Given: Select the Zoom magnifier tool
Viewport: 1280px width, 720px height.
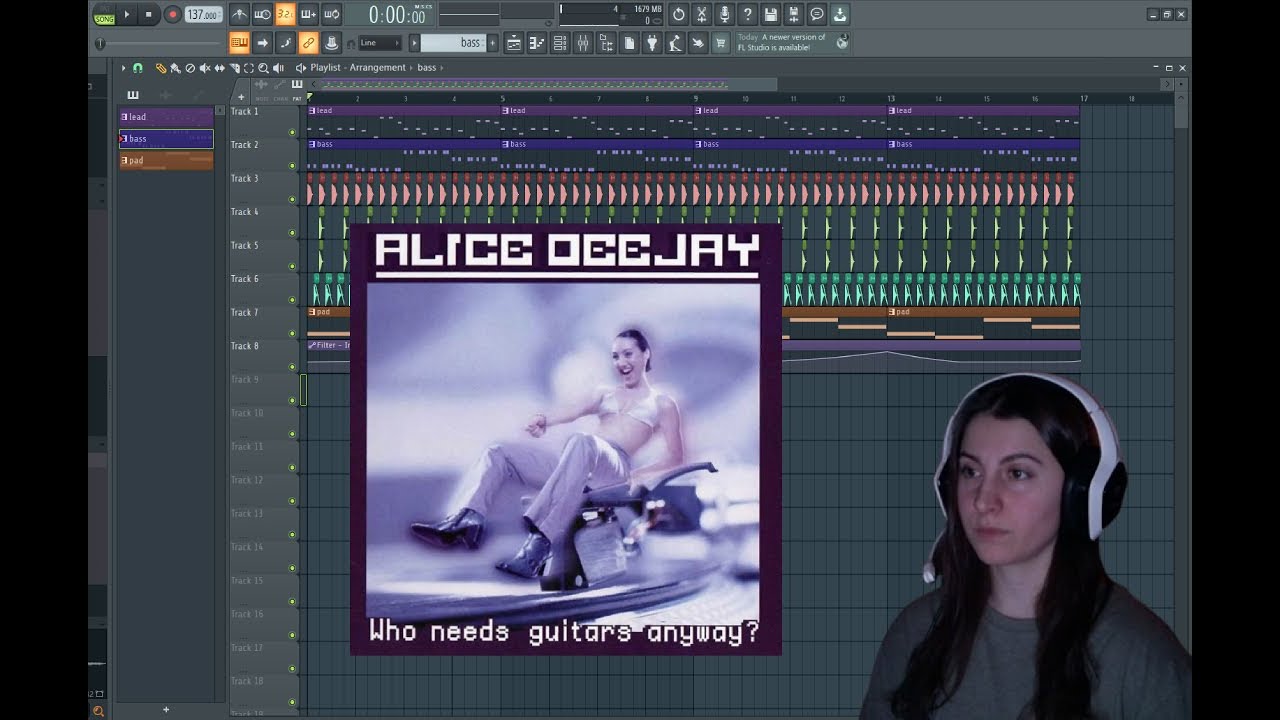Looking at the screenshot, I should coord(263,68).
